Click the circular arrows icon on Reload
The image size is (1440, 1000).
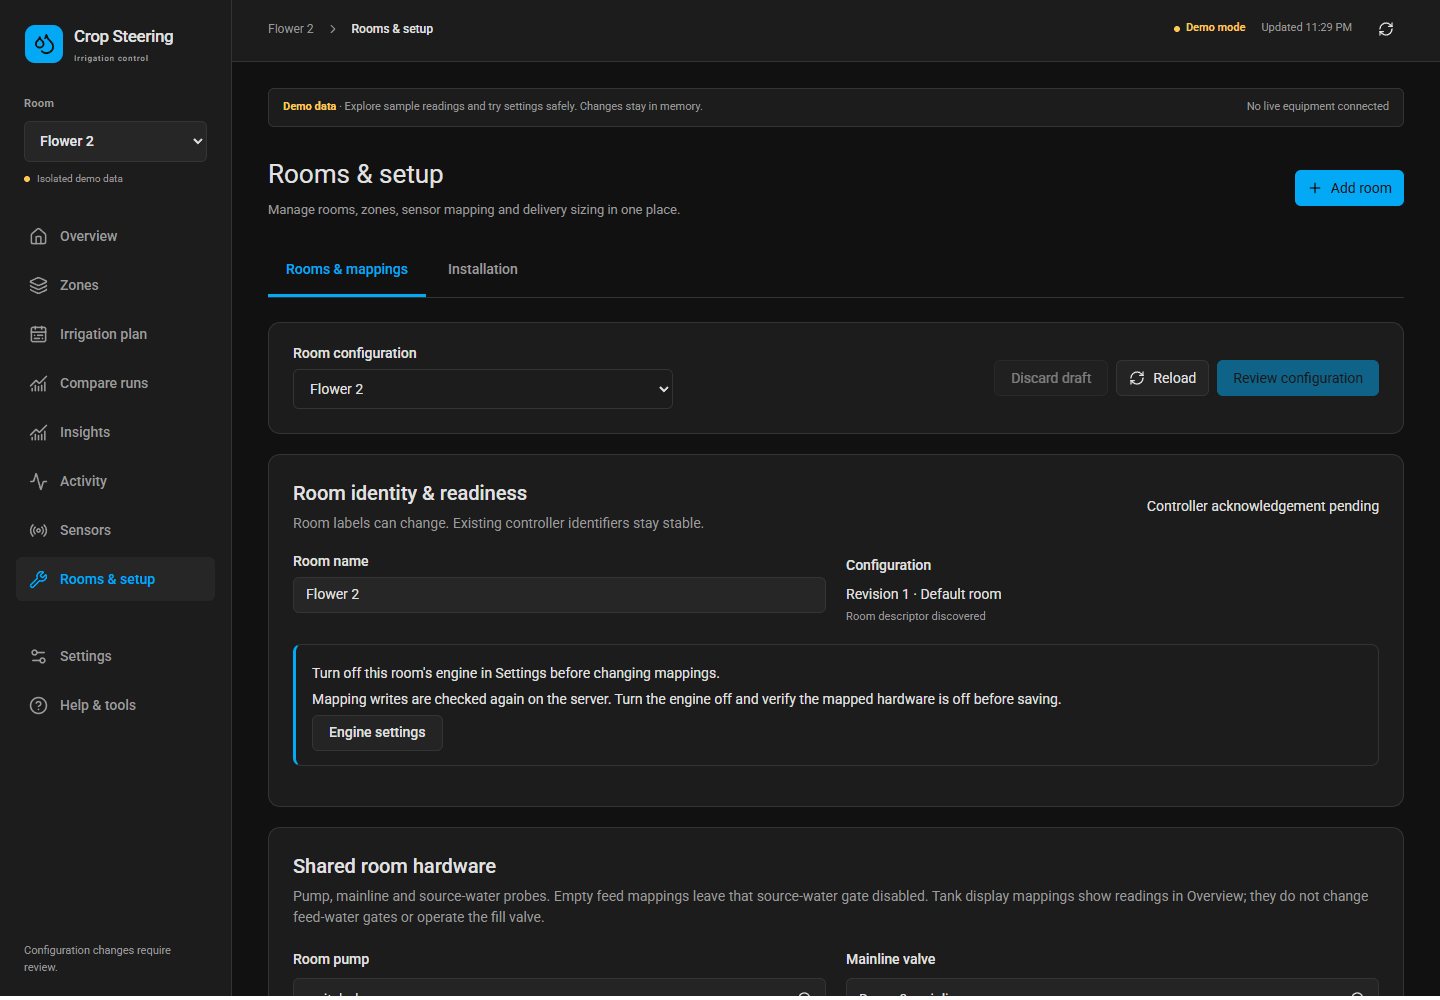(1137, 378)
